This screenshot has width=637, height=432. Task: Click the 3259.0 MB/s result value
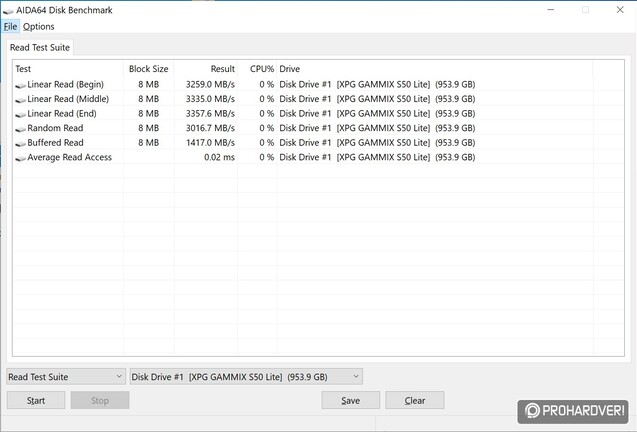tap(210, 85)
